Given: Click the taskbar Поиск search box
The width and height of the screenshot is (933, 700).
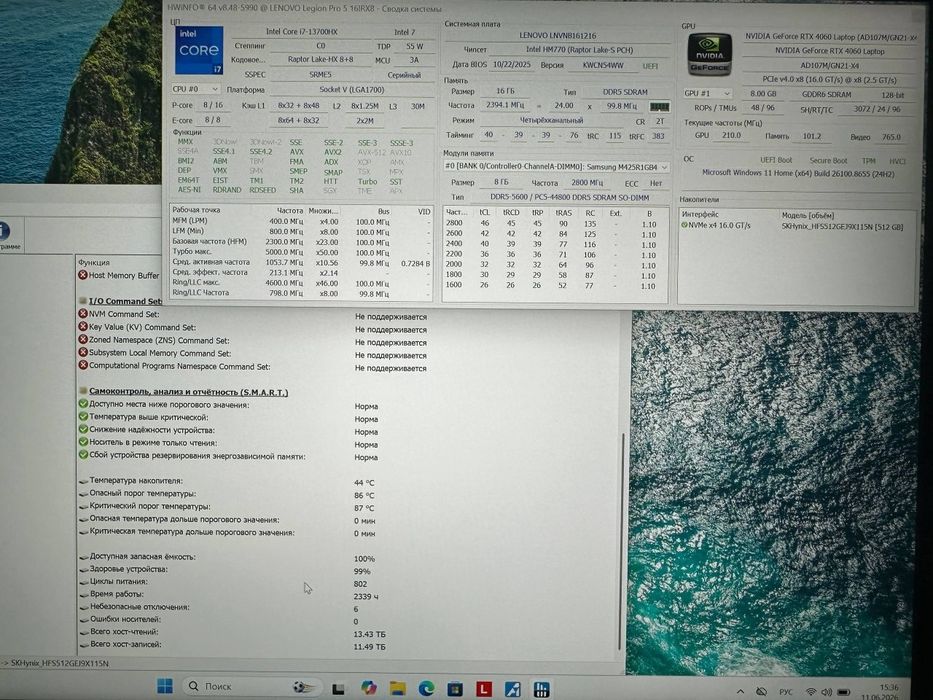Looking at the screenshot, I should pos(250,686).
